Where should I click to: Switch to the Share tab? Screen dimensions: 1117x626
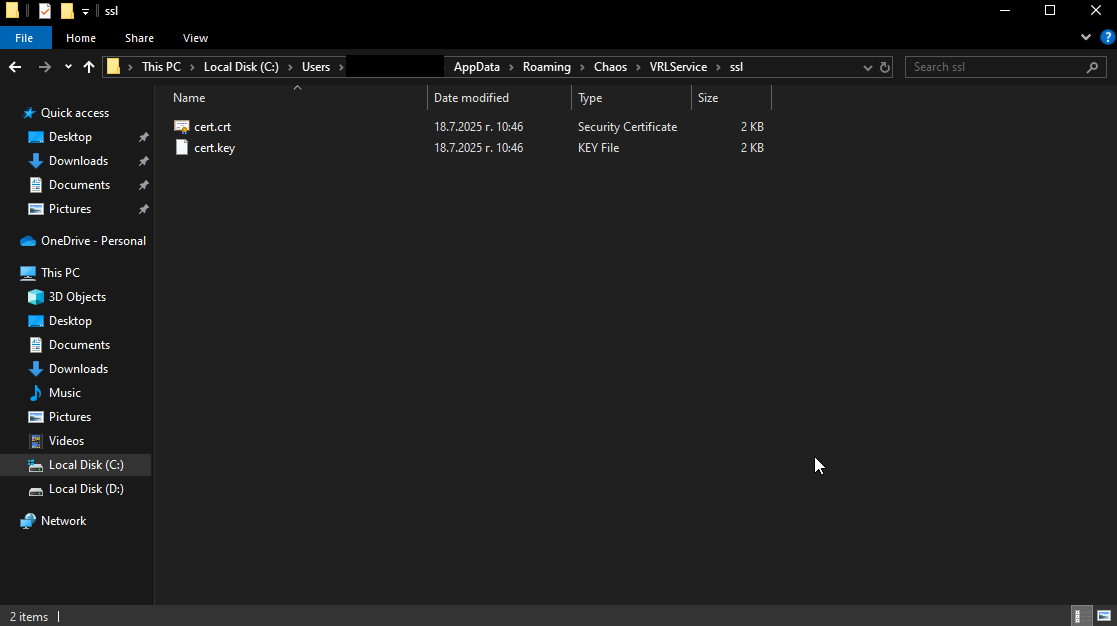139,37
